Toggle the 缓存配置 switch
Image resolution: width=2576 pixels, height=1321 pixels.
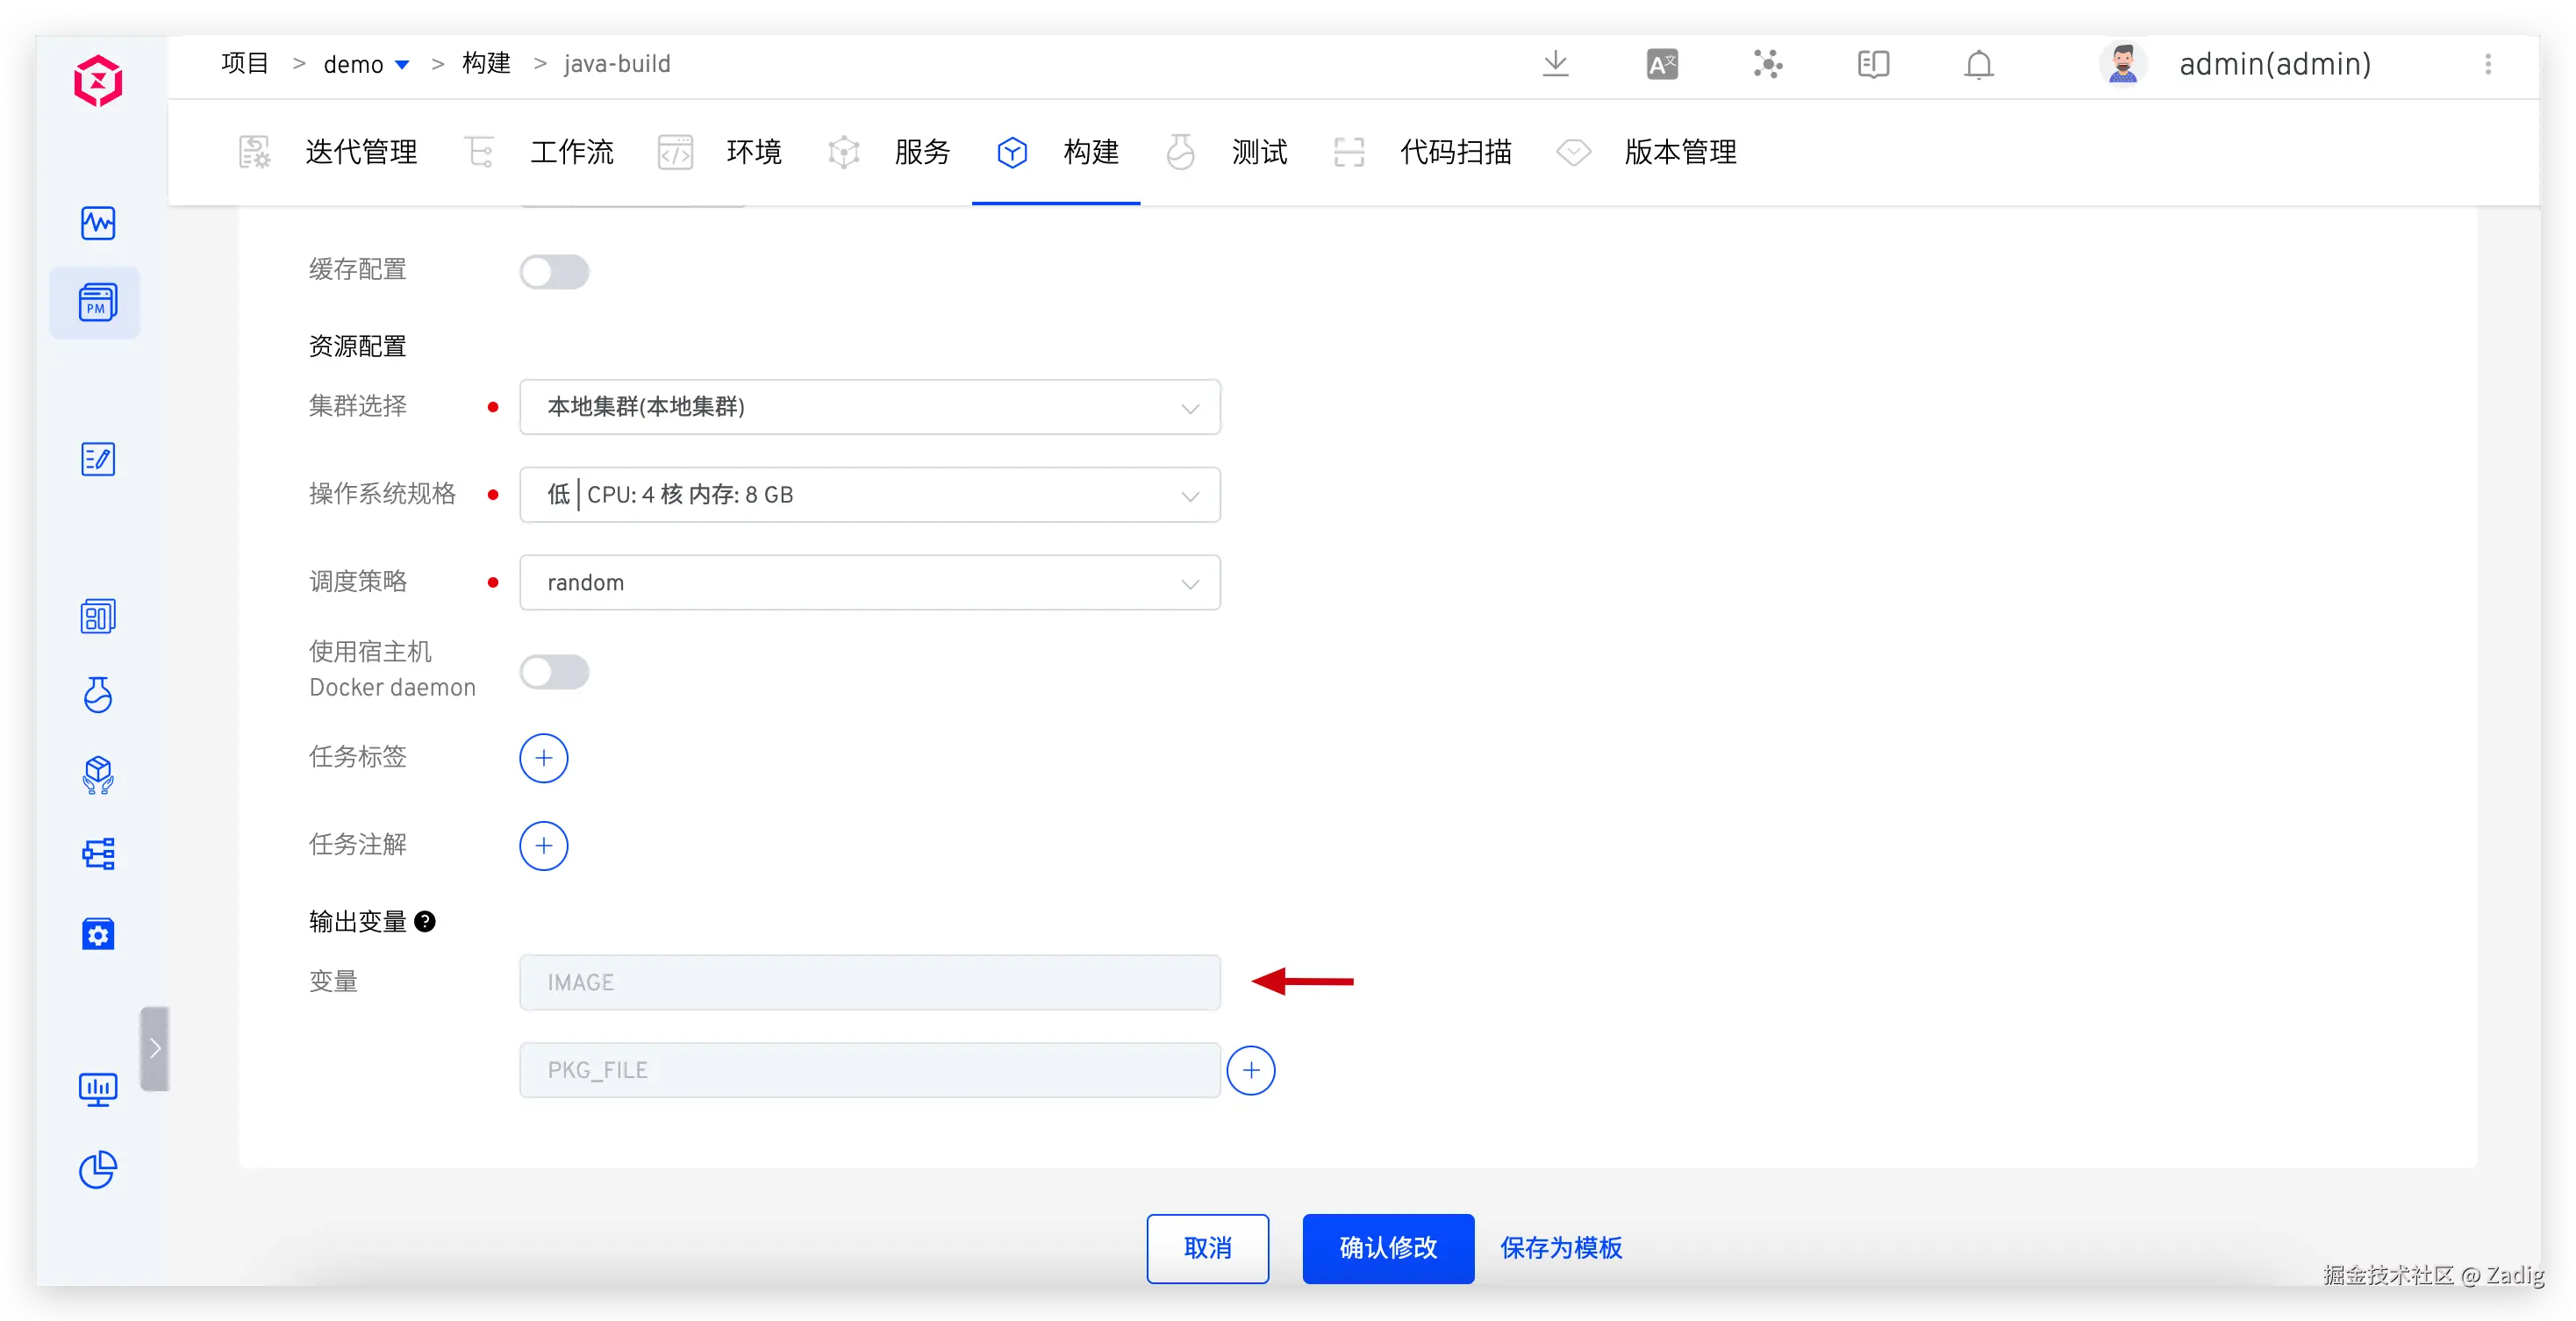pos(554,272)
